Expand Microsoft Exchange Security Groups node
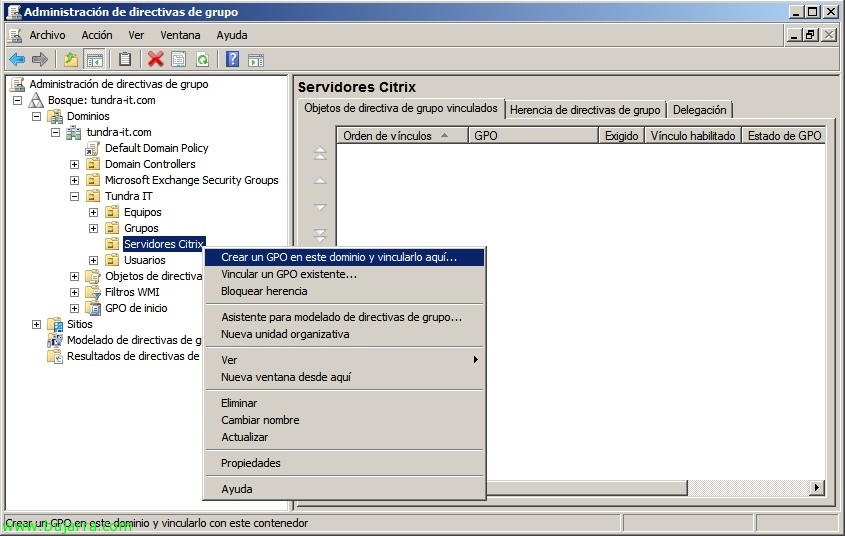Screen dimensions: 845x536 pos(74,180)
